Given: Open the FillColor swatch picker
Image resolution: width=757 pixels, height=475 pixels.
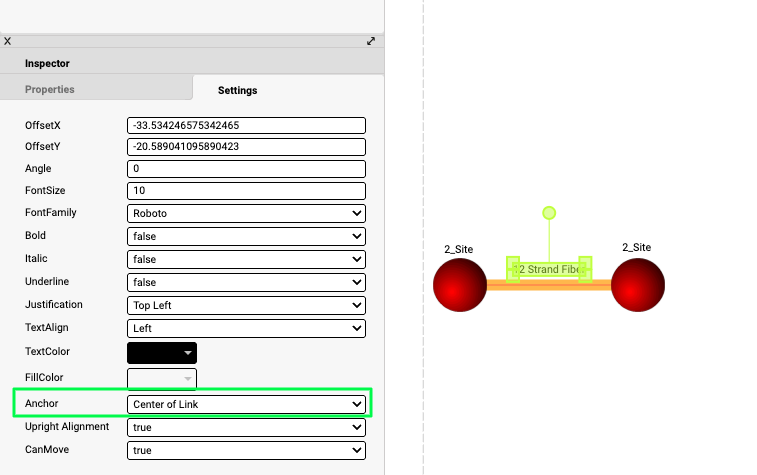Looking at the screenshot, I should [162, 378].
